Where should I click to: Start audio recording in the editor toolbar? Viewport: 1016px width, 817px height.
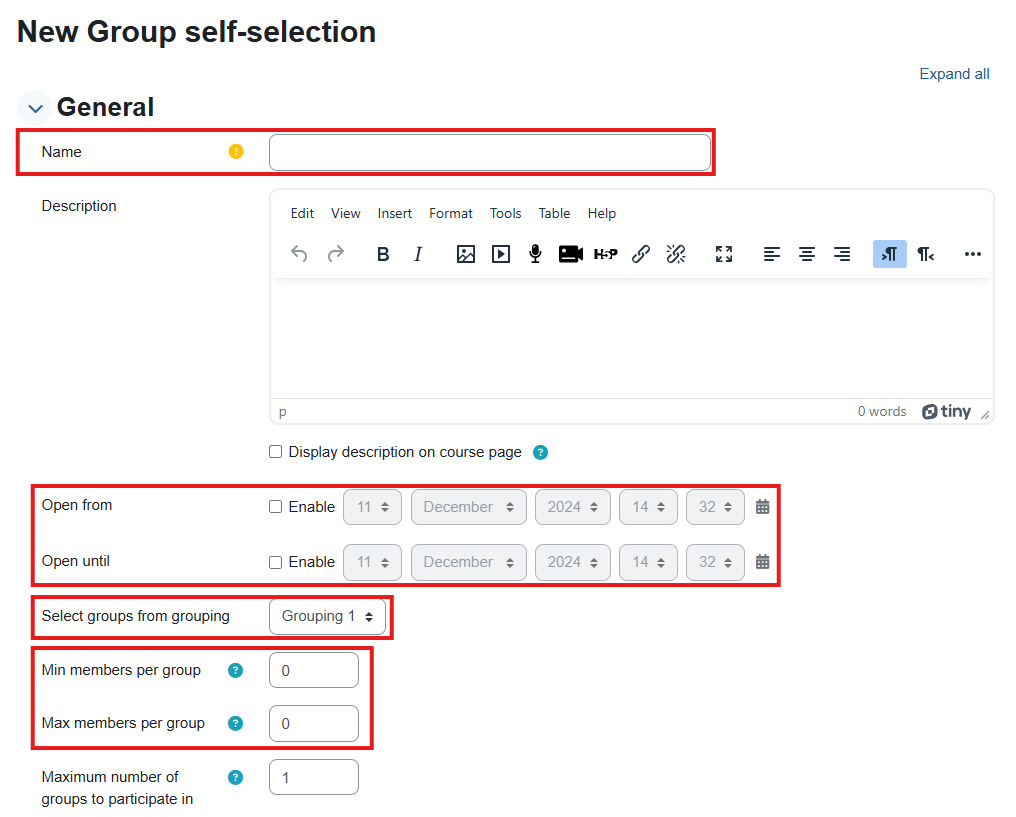point(535,254)
